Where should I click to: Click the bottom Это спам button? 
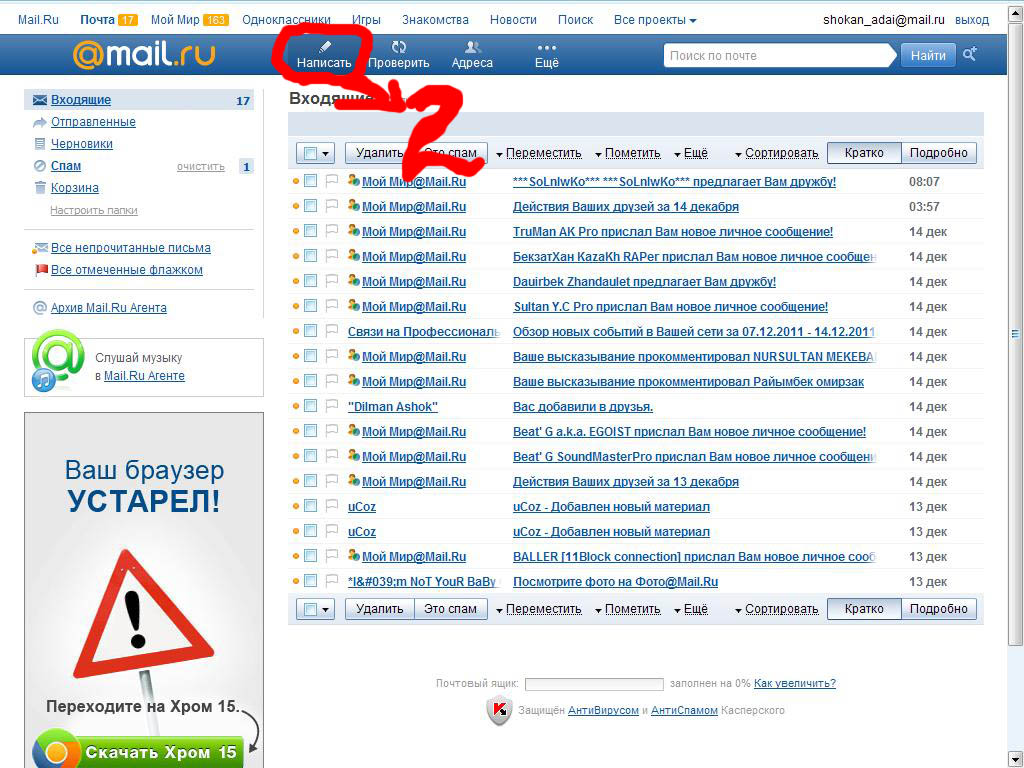pyautogui.click(x=450, y=609)
